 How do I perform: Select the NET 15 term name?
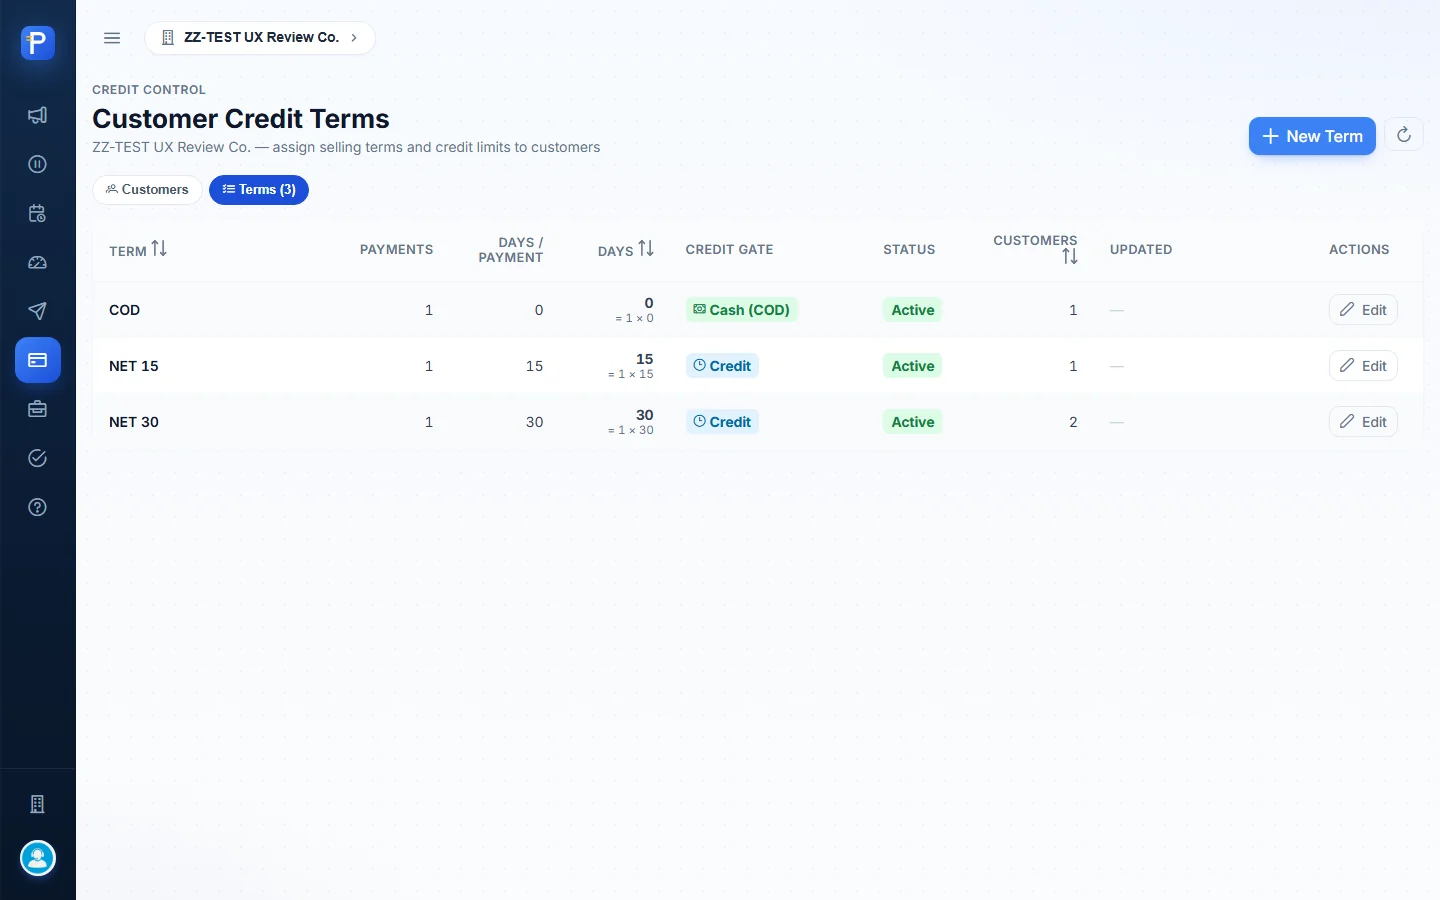134,366
